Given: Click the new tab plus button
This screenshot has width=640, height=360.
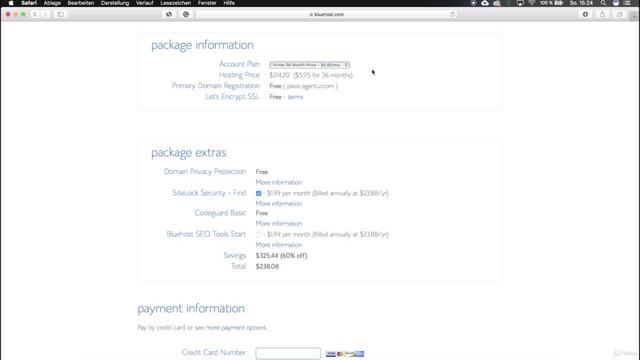Looking at the screenshot, I should (x=634, y=16).
